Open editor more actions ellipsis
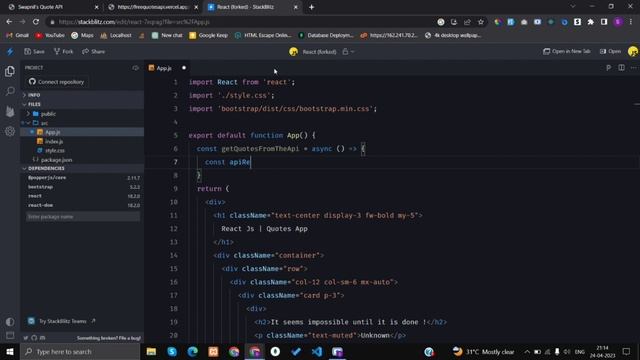Image resolution: width=640 pixels, height=360 pixels. [633, 68]
